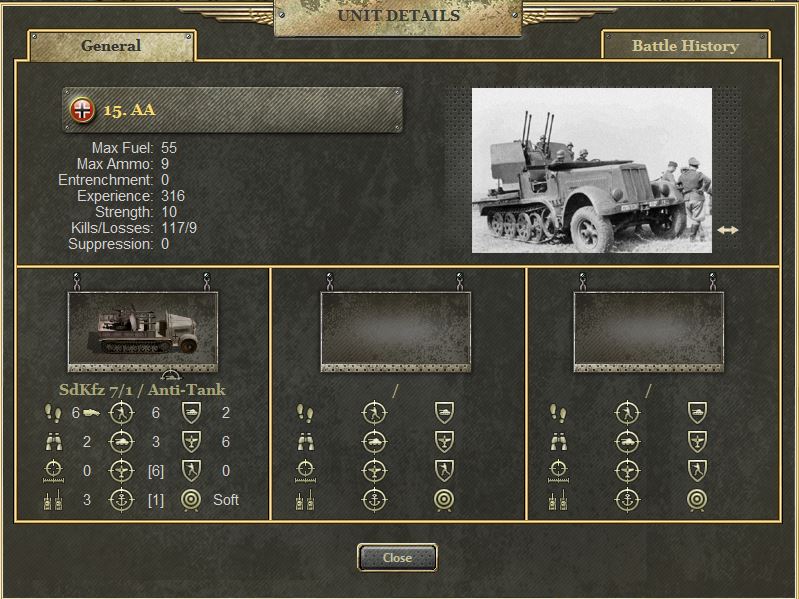This screenshot has height=599, width=799.
Task: Click the ground defense shield icon in the SdKfz 7/1 panel
Action: pos(191,413)
